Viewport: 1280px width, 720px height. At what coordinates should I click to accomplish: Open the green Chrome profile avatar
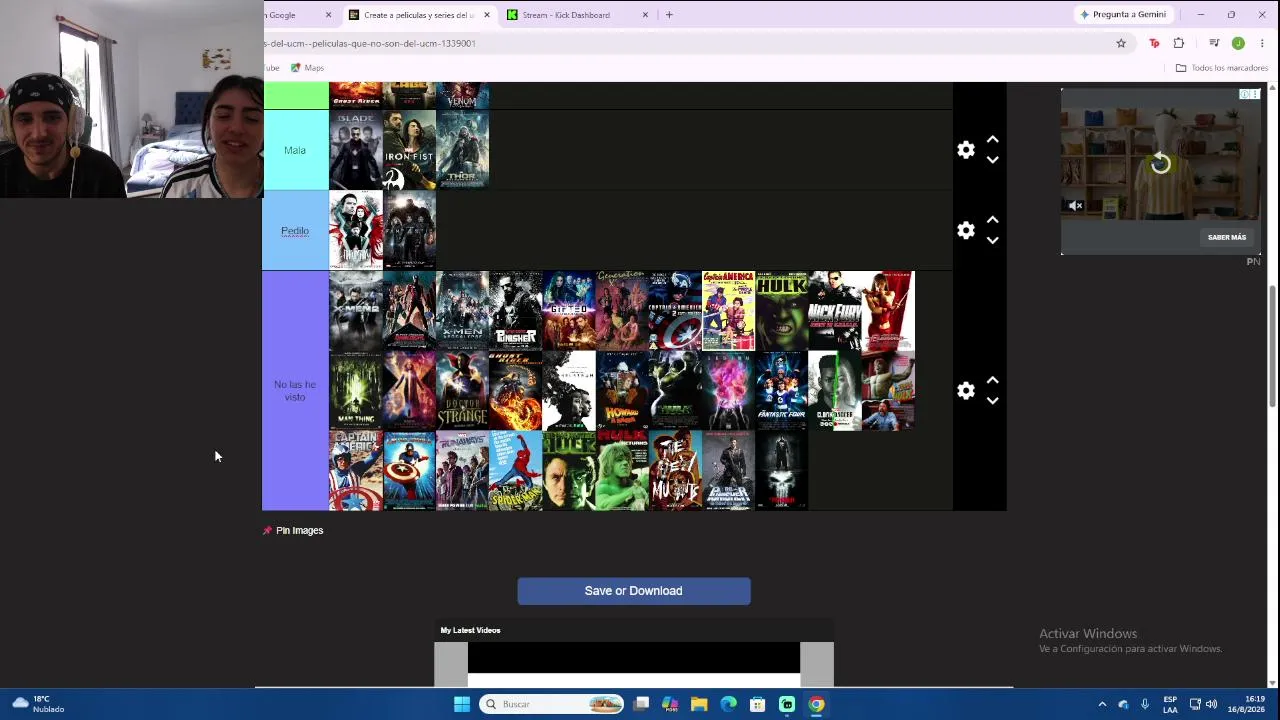pyautogui.click(x=1238, y=43)
